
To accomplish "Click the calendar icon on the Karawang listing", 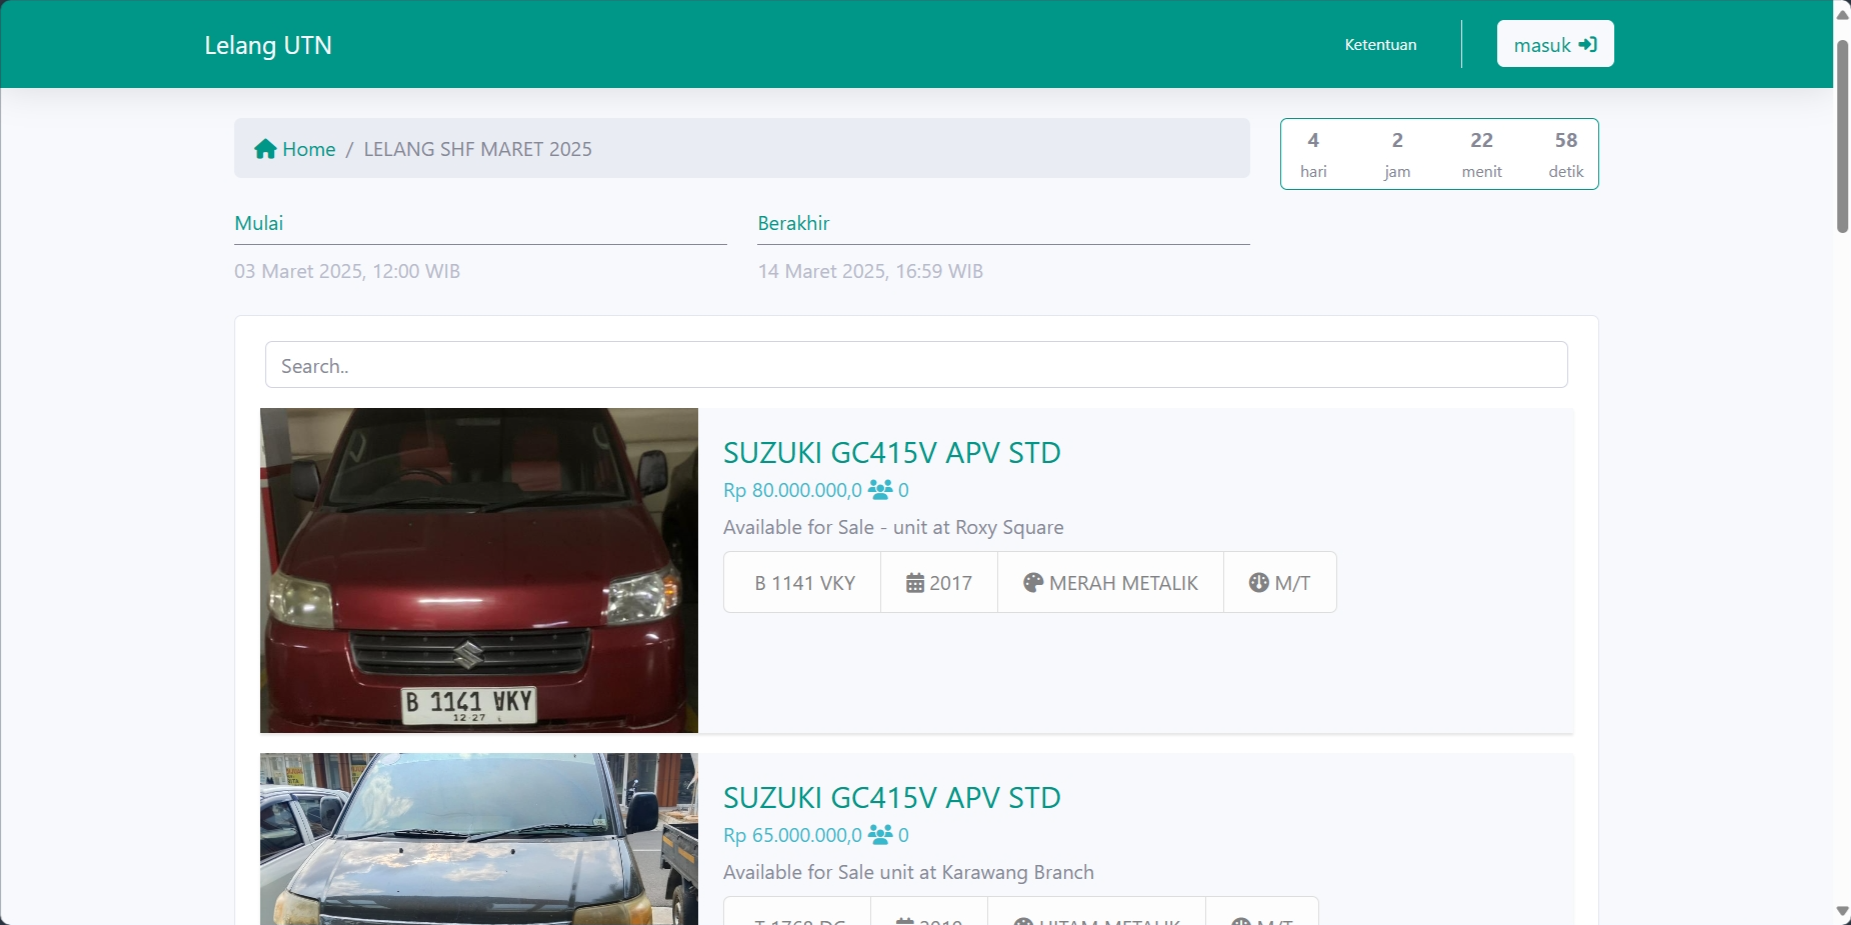I will point(906,919).
